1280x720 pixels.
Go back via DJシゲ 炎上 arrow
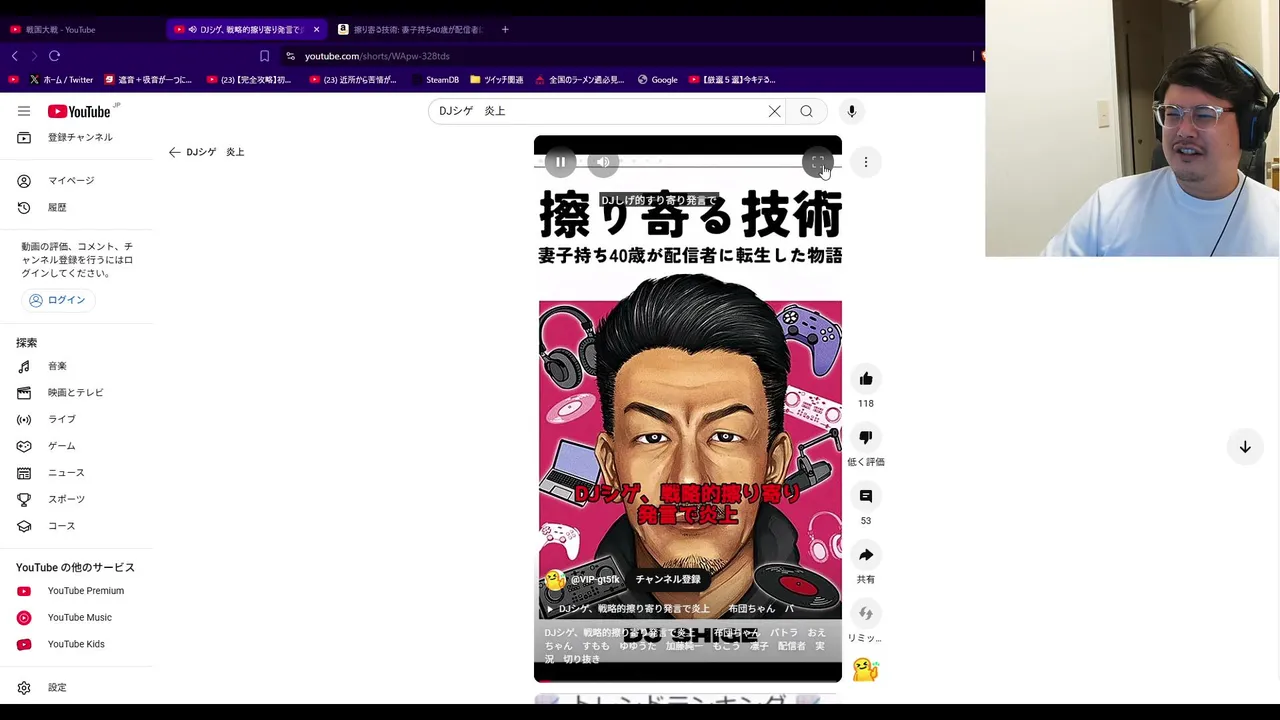174,152
